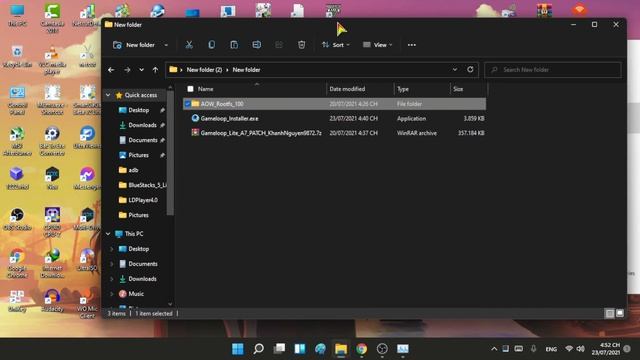Viewport: 640px width, 360px height.
Task: Expand Downloads under This PC
Action: point(111,279)
